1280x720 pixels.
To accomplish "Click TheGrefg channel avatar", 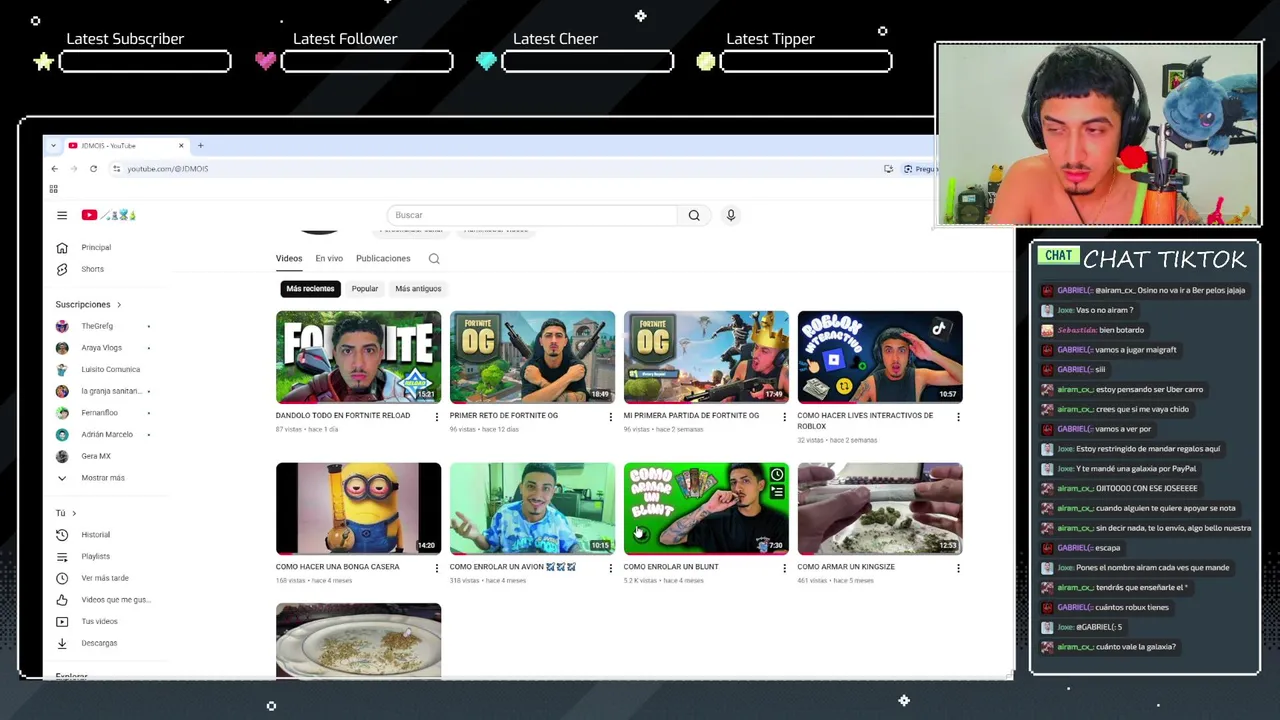I will tap(62, 326).
